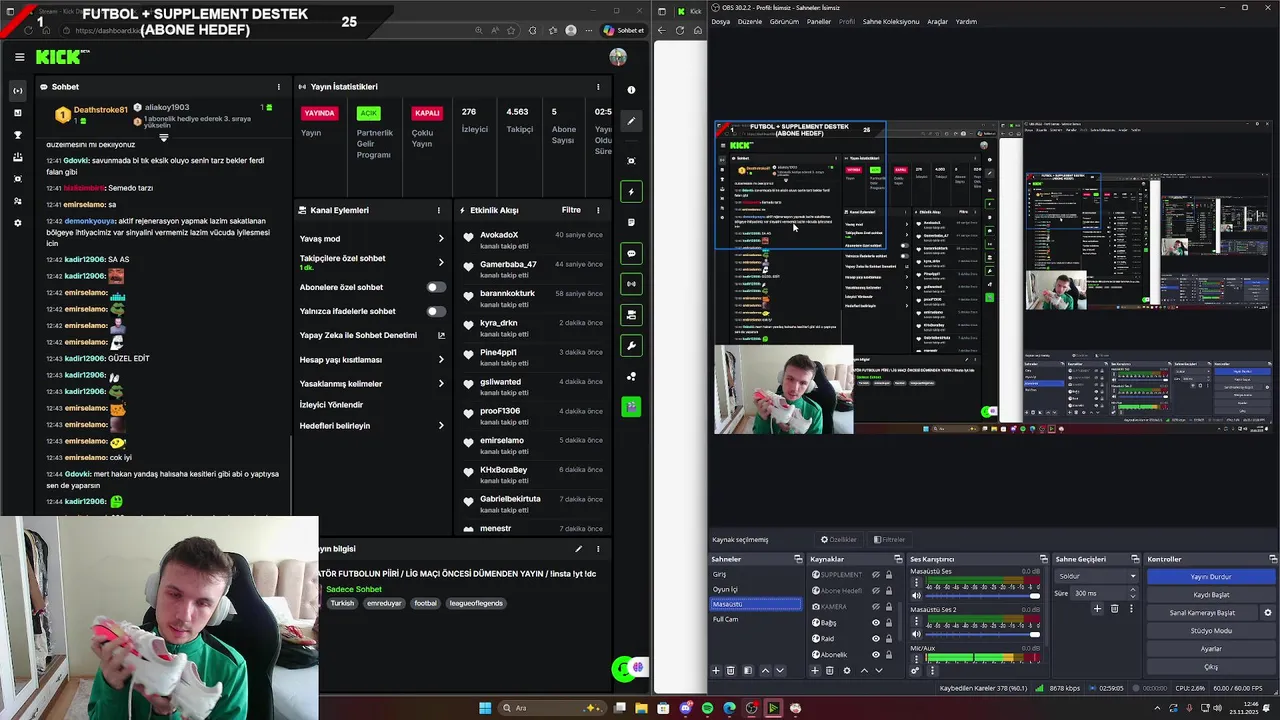Viewport: 1280px width, 720px height.
Task: Hide the Raid source
Action: (876, 639)
